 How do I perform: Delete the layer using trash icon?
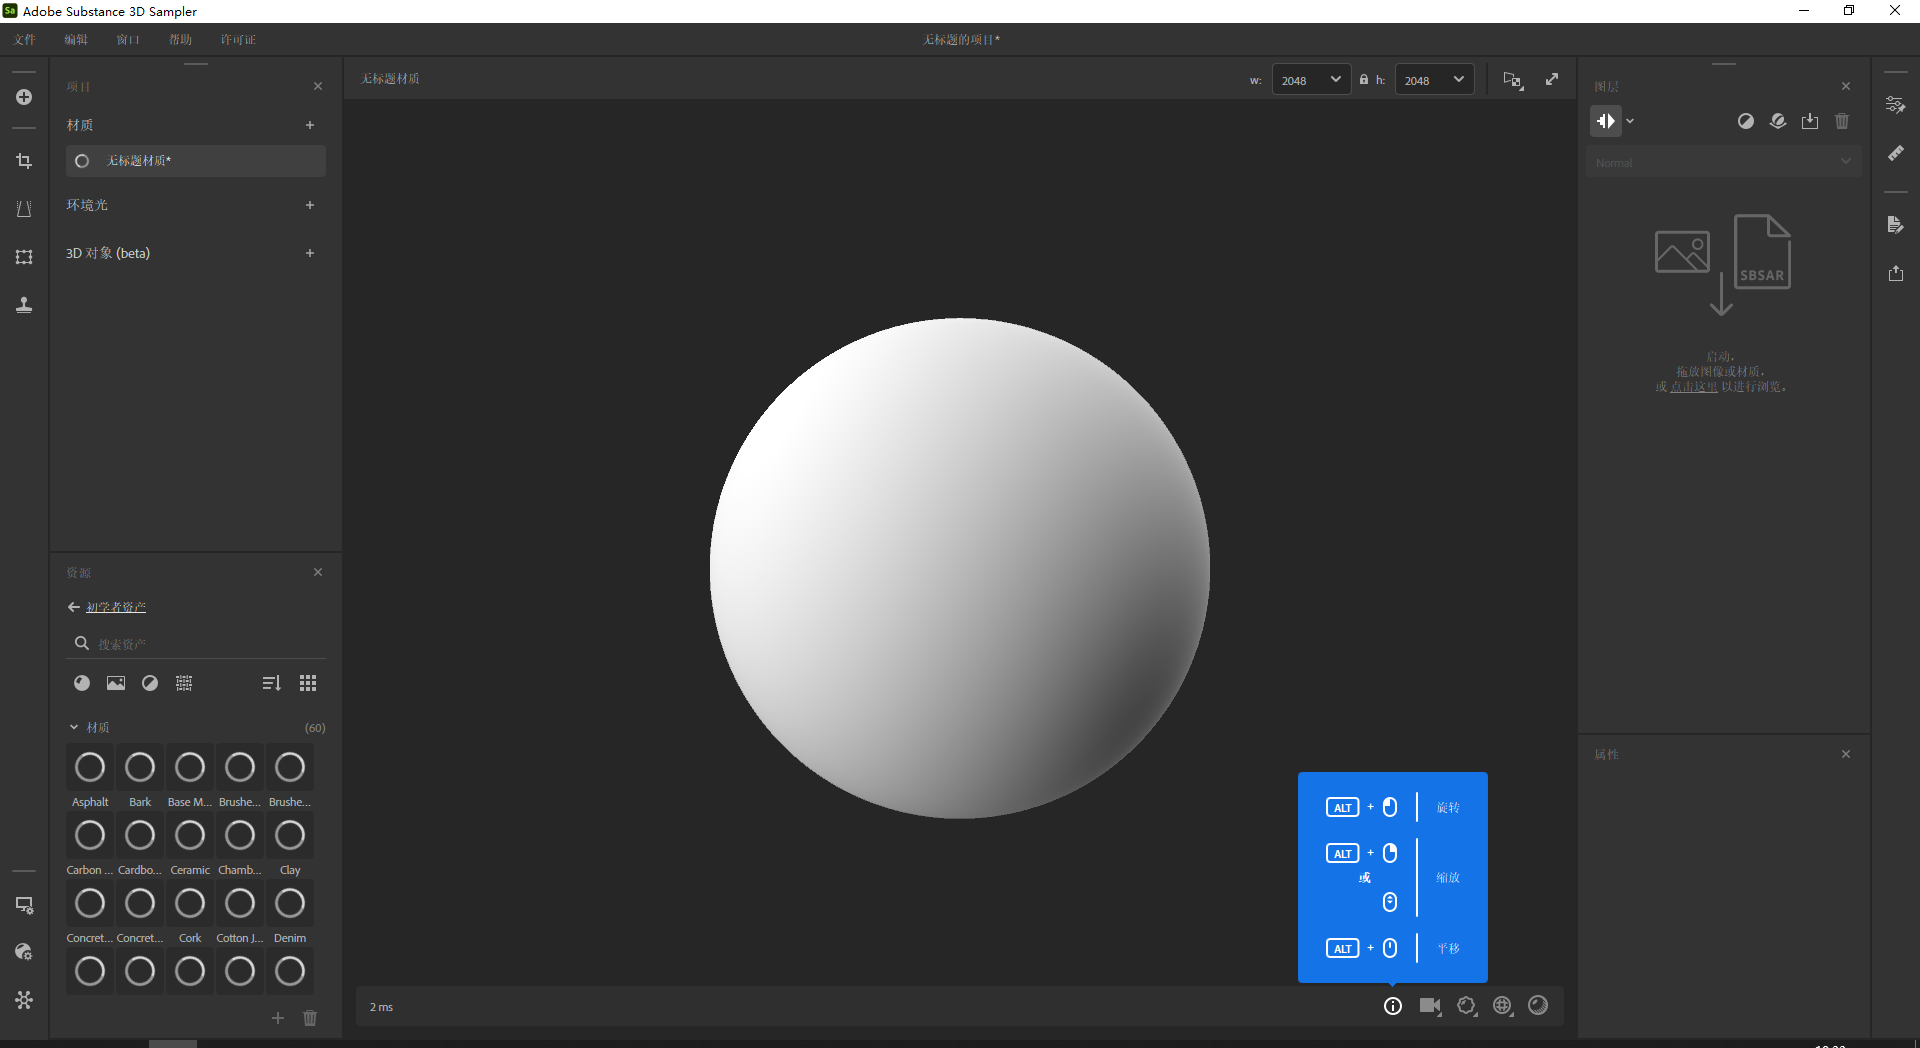(x=1843, y=121)
